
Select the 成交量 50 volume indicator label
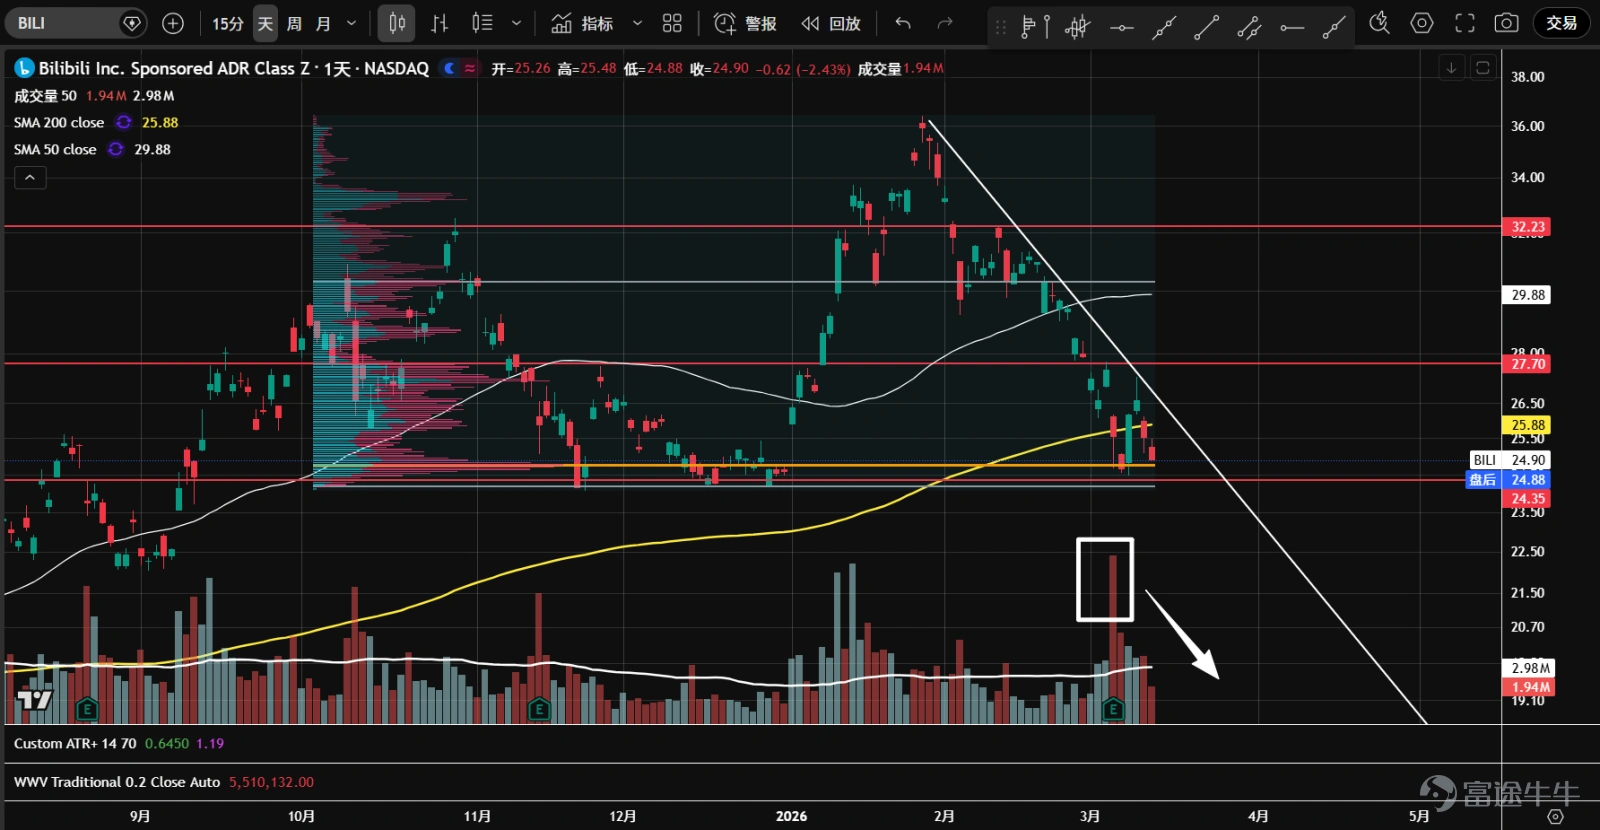point(45,96)
